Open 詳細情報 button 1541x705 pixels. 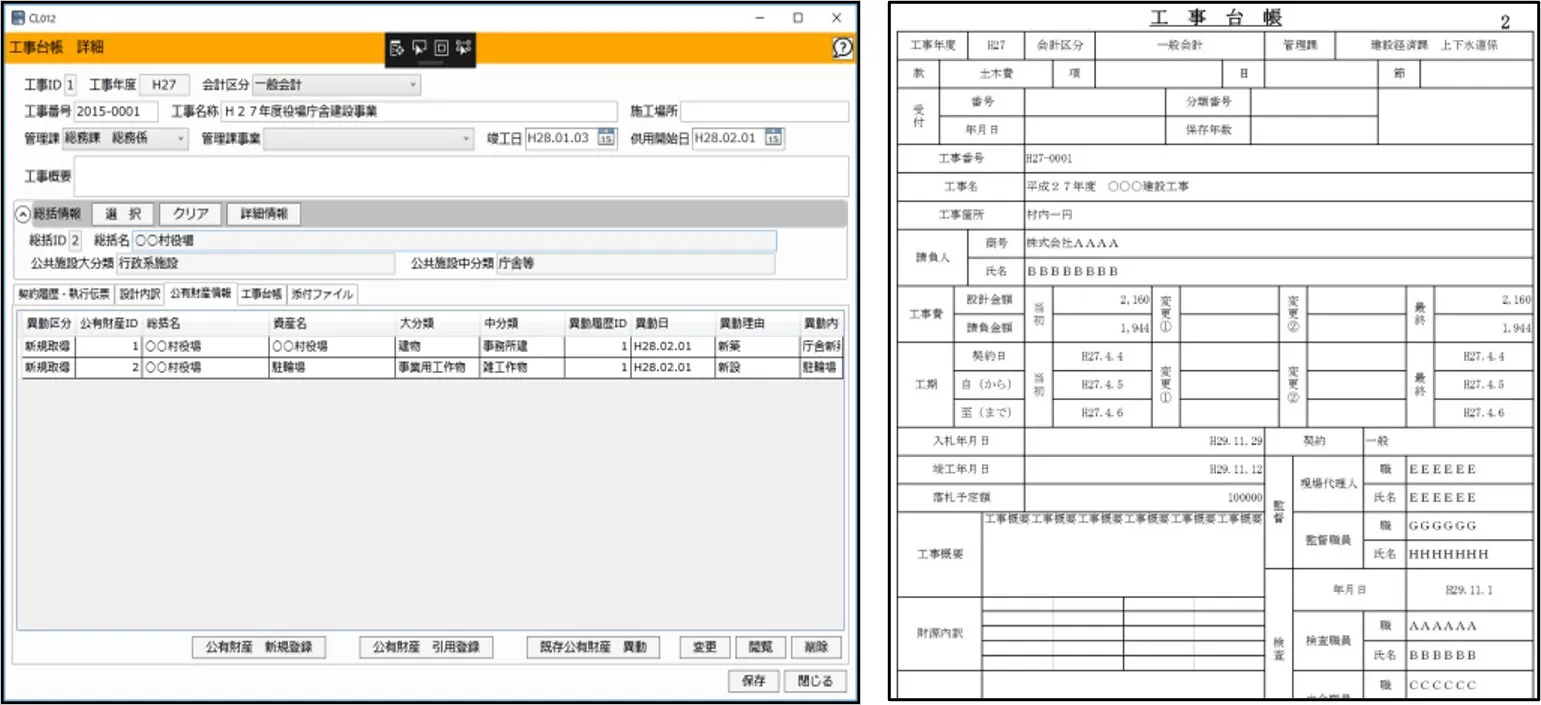[264, 214]
